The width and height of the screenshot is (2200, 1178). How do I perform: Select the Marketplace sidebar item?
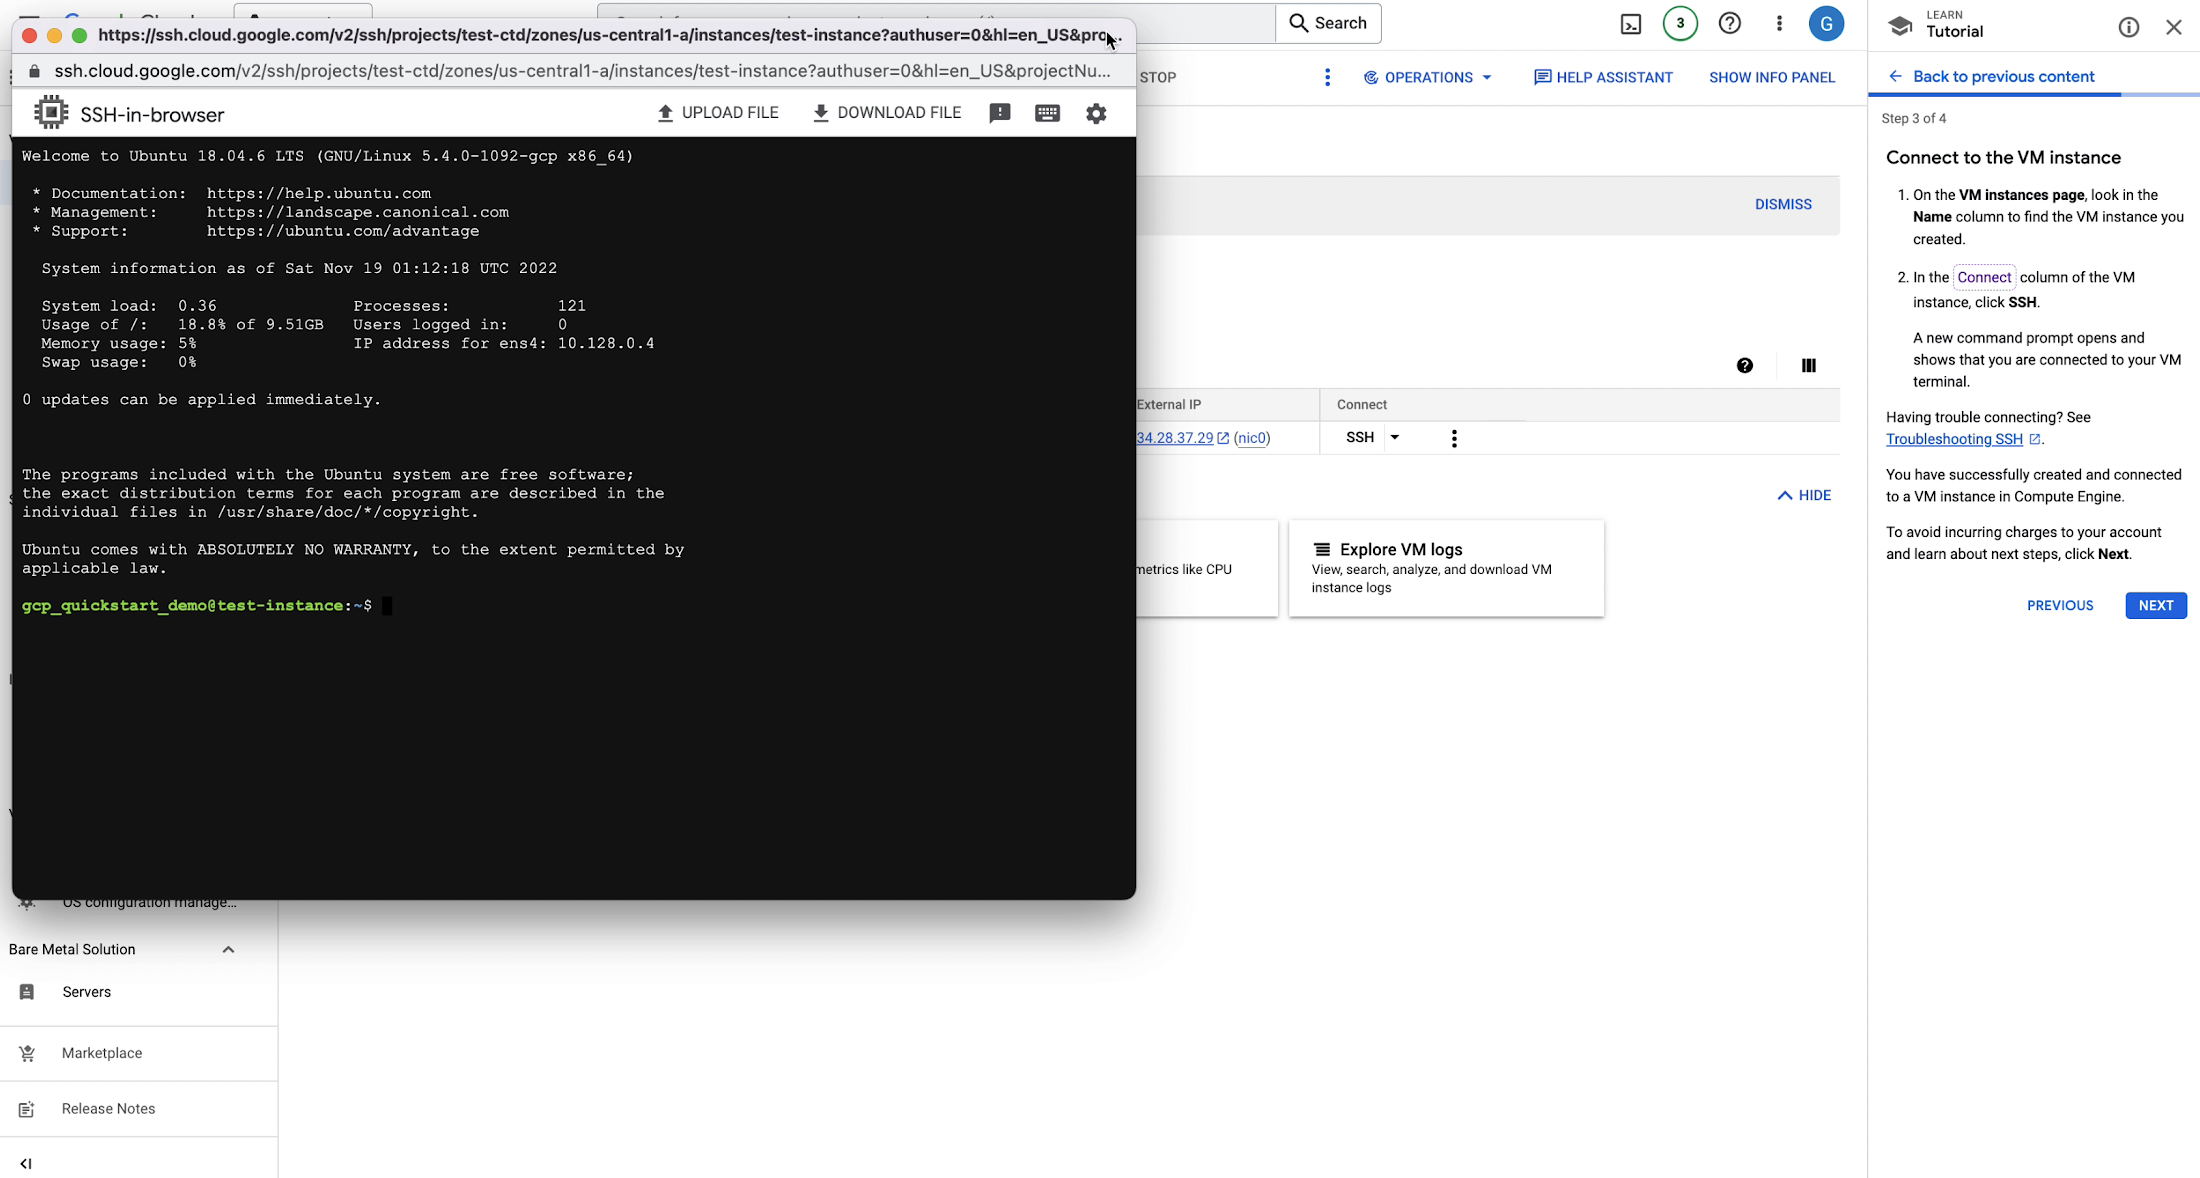coord(100,1053)
